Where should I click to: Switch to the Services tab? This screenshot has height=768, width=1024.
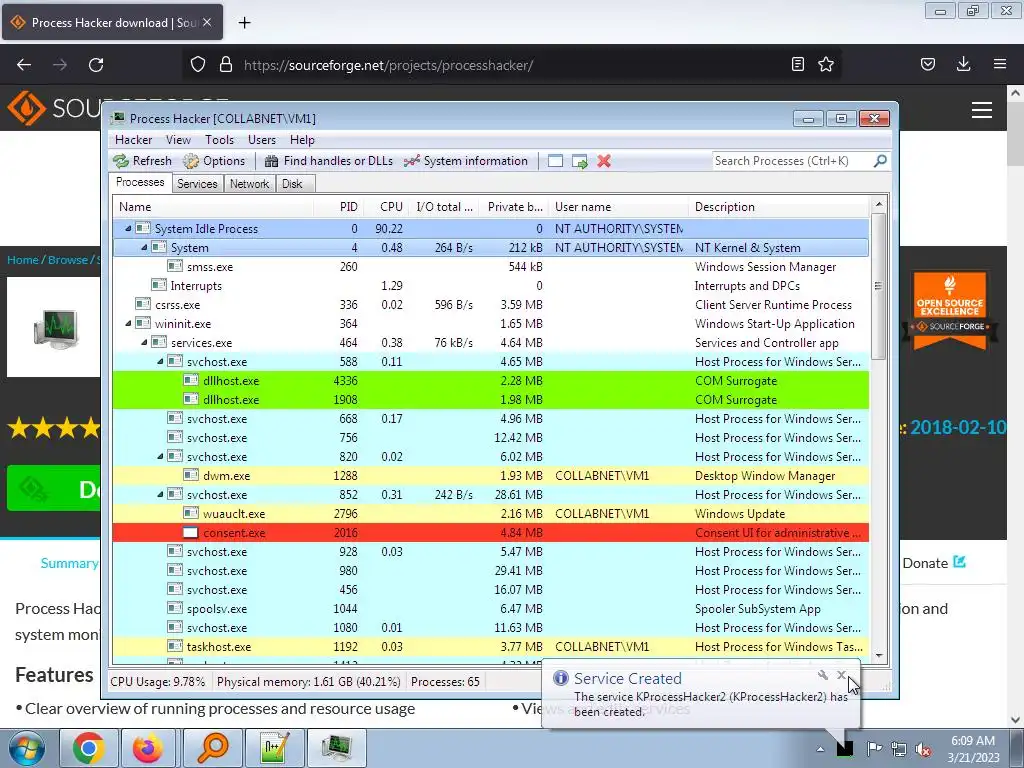pyautogui.click(x=197, y=184)
